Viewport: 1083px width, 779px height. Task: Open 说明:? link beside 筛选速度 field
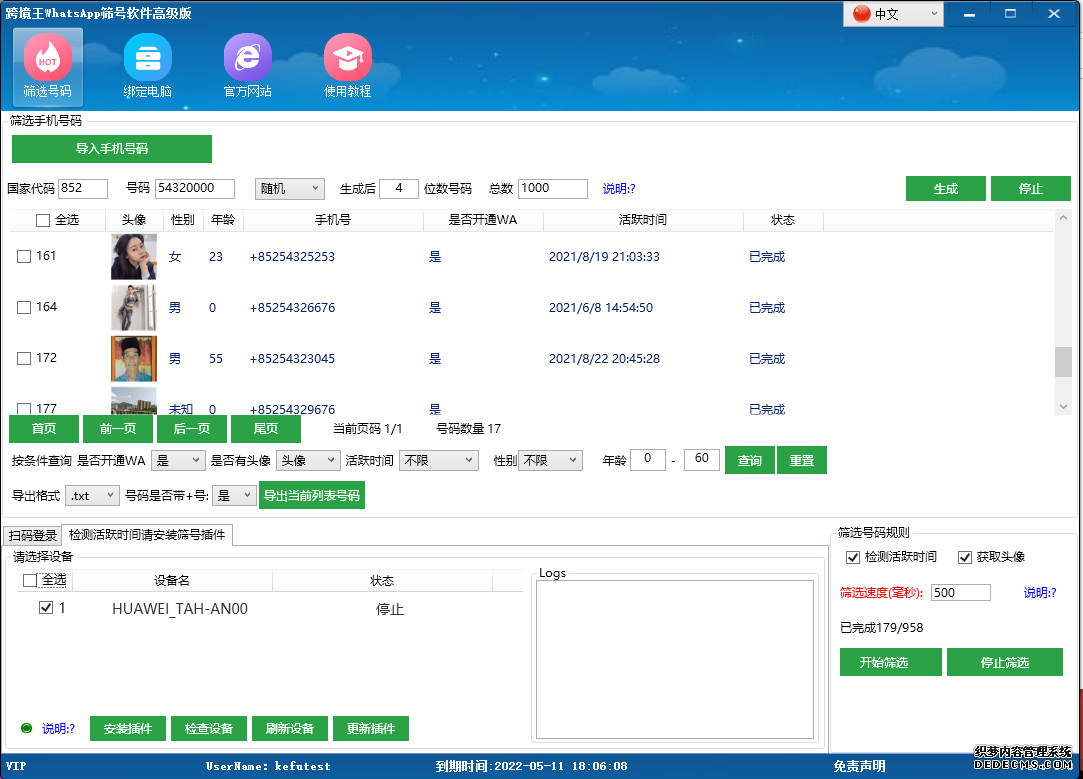point(1039,593)
